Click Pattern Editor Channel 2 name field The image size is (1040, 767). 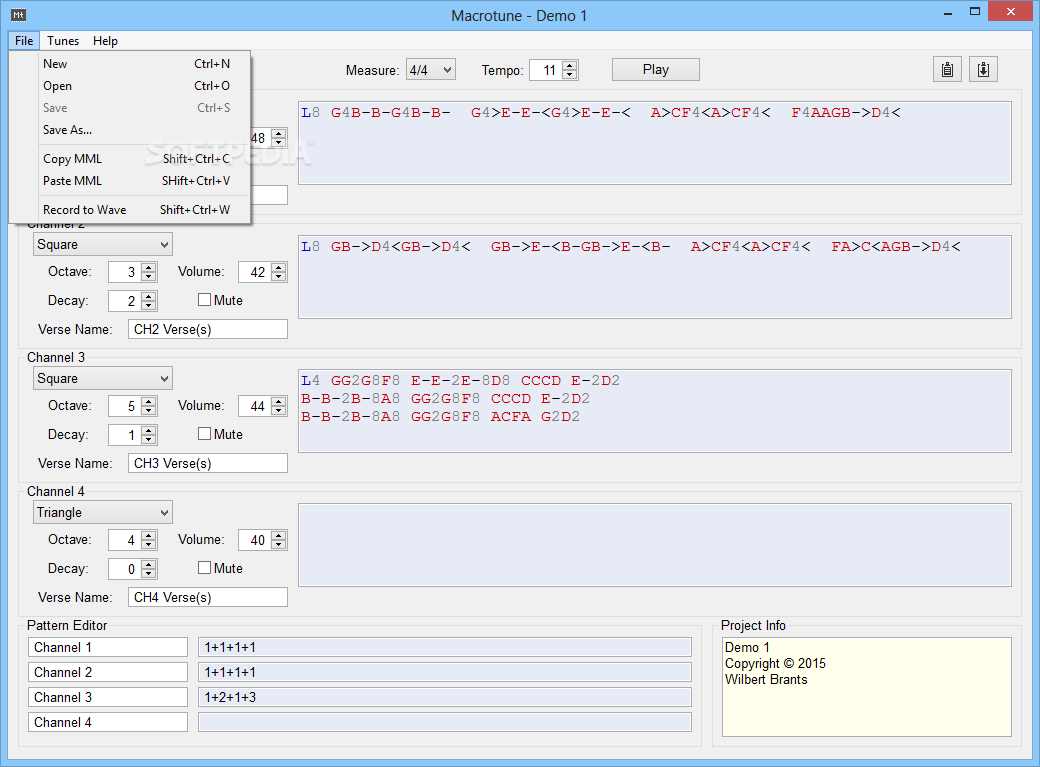[x=107, y=672]
